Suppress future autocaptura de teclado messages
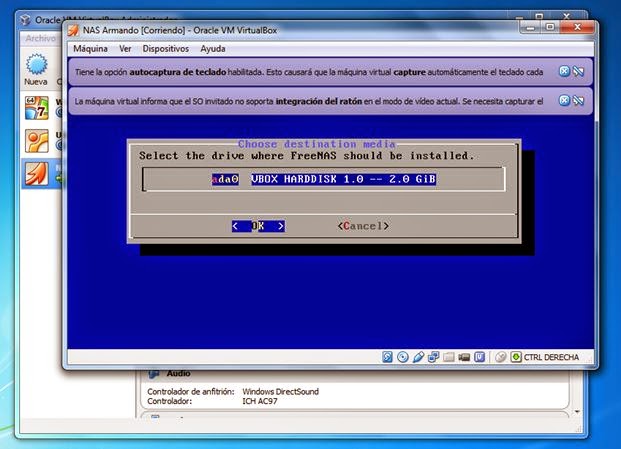The image size is (621, 449). (x=579, y=71)
